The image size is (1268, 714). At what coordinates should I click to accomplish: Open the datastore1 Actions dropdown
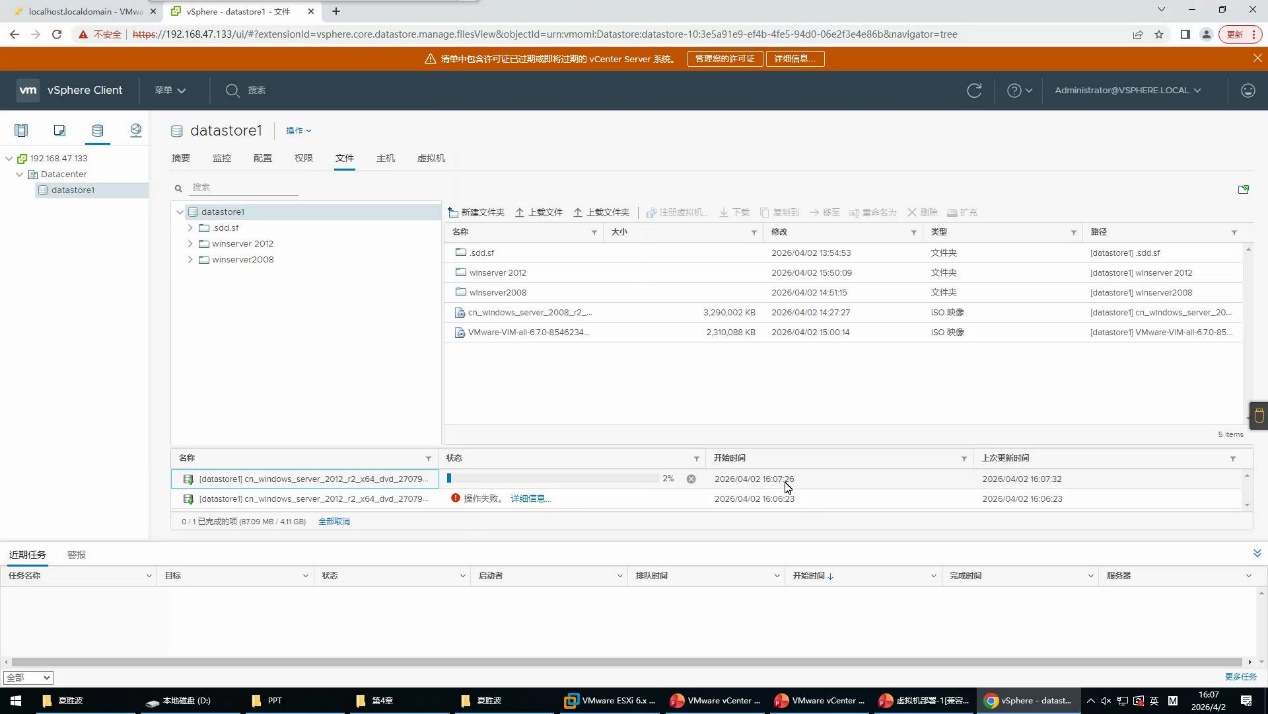point(299,131)
